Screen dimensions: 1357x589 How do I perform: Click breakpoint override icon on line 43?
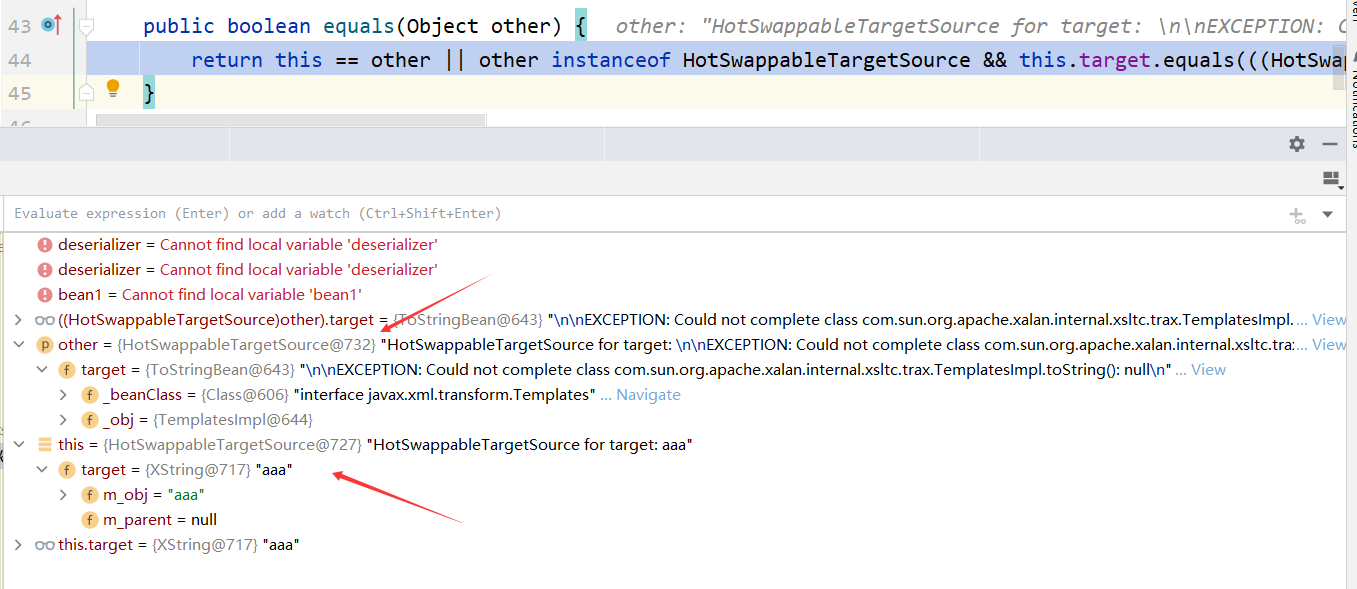tap(51, 26)
